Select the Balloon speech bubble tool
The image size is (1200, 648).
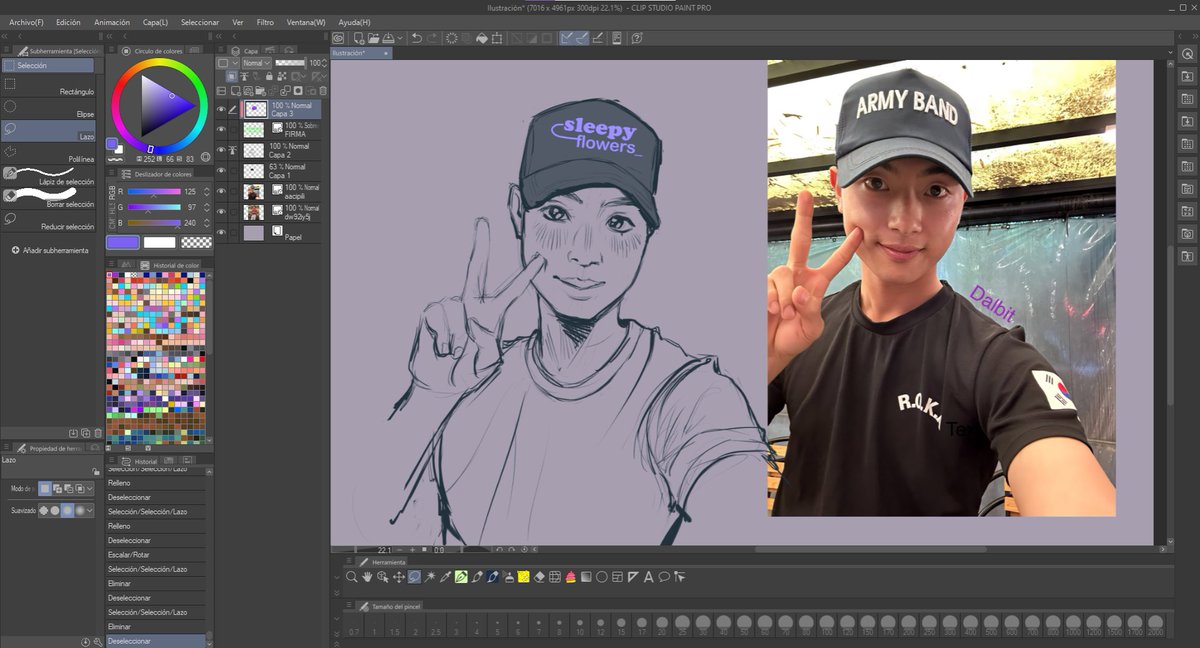click(664, 577)
